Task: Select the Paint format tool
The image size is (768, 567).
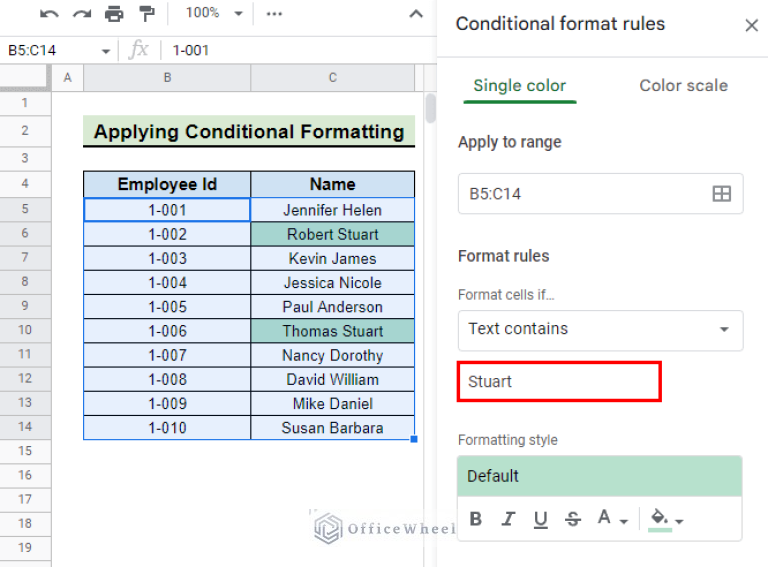Action: (x=146, y=14)
